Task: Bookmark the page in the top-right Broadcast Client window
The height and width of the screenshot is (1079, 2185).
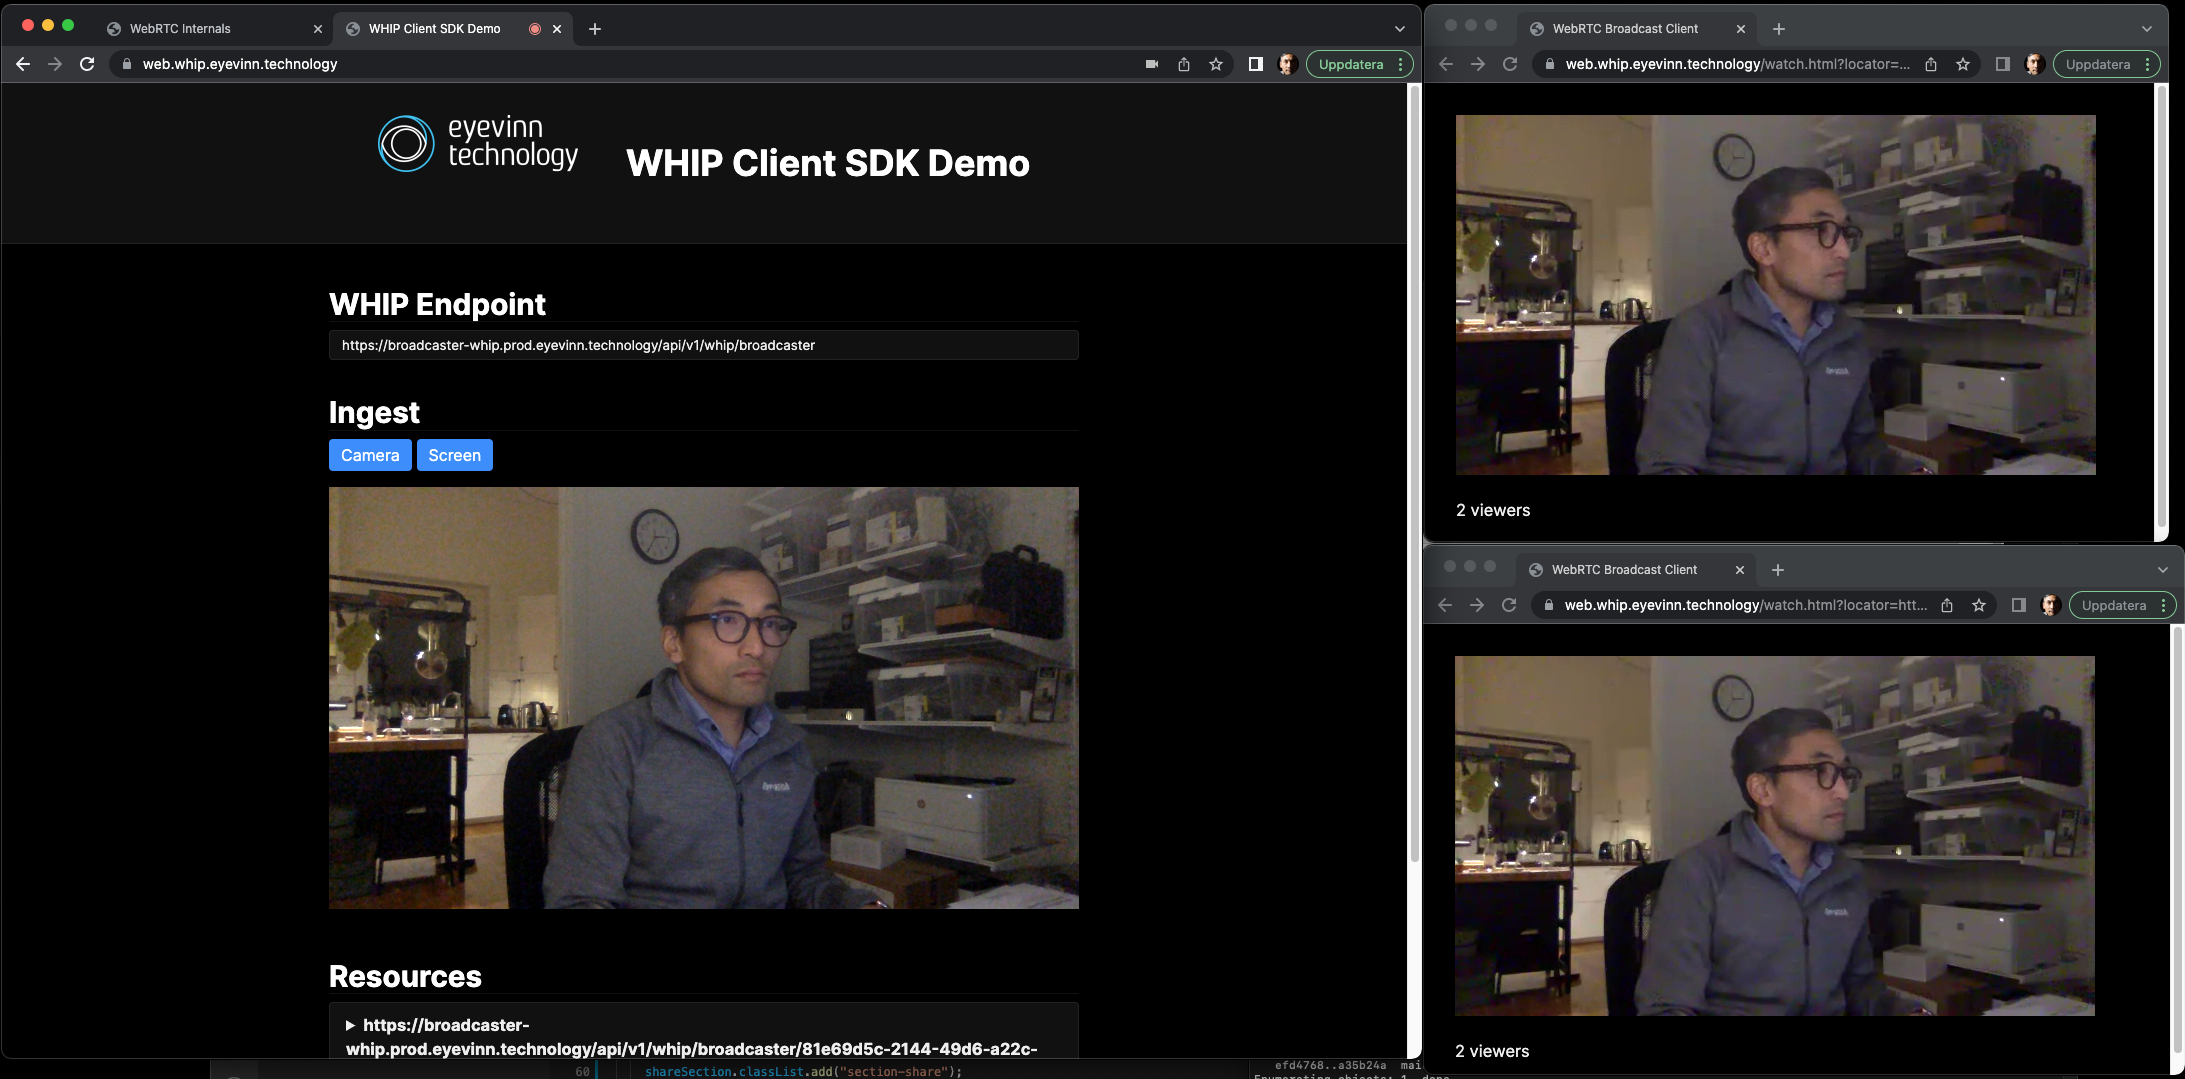Action: click(x=1963, y=64)
